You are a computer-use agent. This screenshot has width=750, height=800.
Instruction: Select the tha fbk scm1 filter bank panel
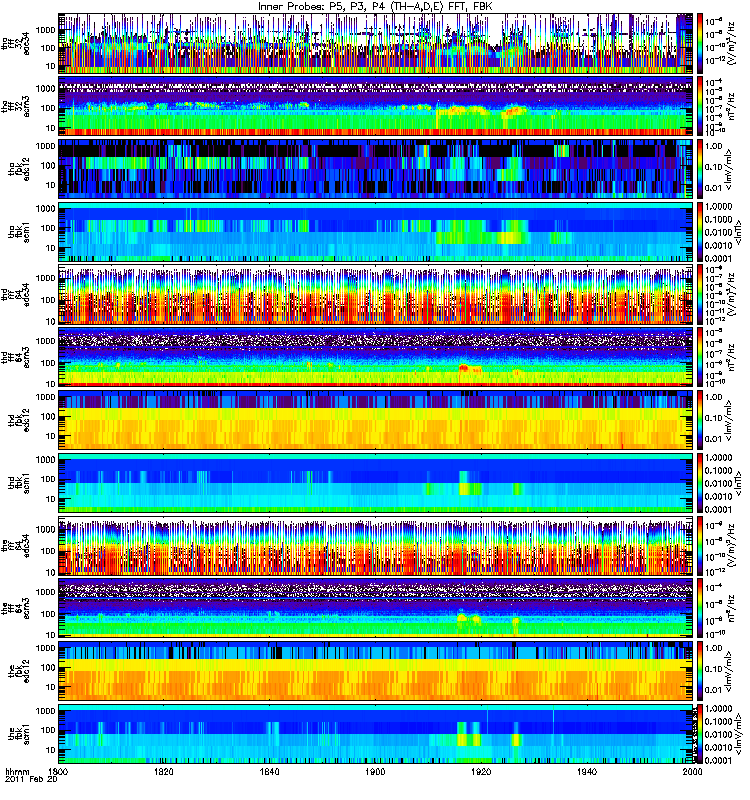pos(376,232)
